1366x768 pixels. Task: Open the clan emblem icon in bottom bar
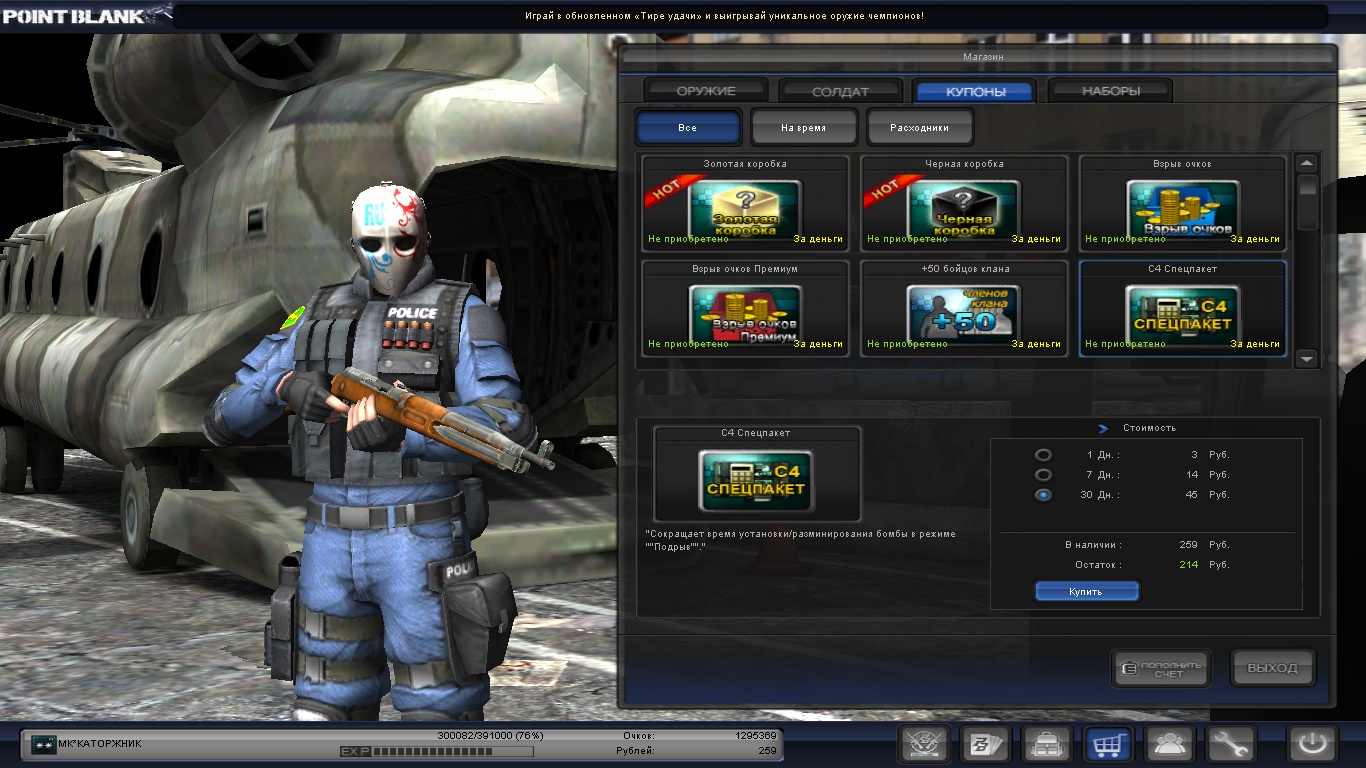coord(924,744)
